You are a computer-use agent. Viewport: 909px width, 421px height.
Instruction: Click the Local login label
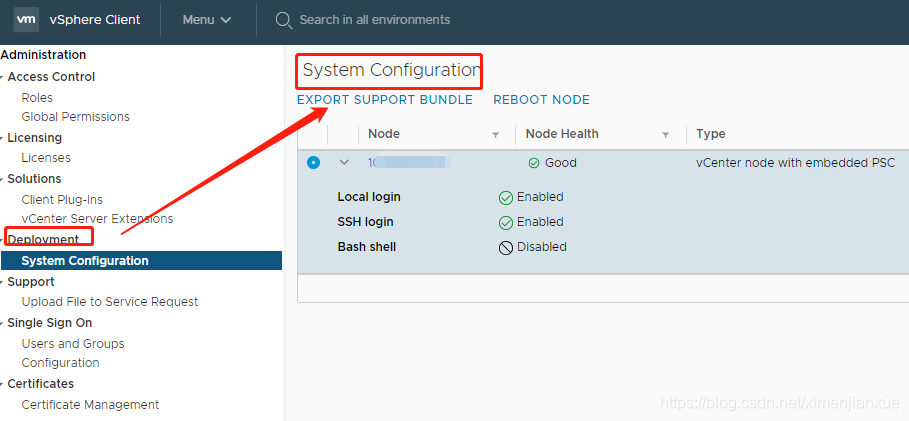369,197
